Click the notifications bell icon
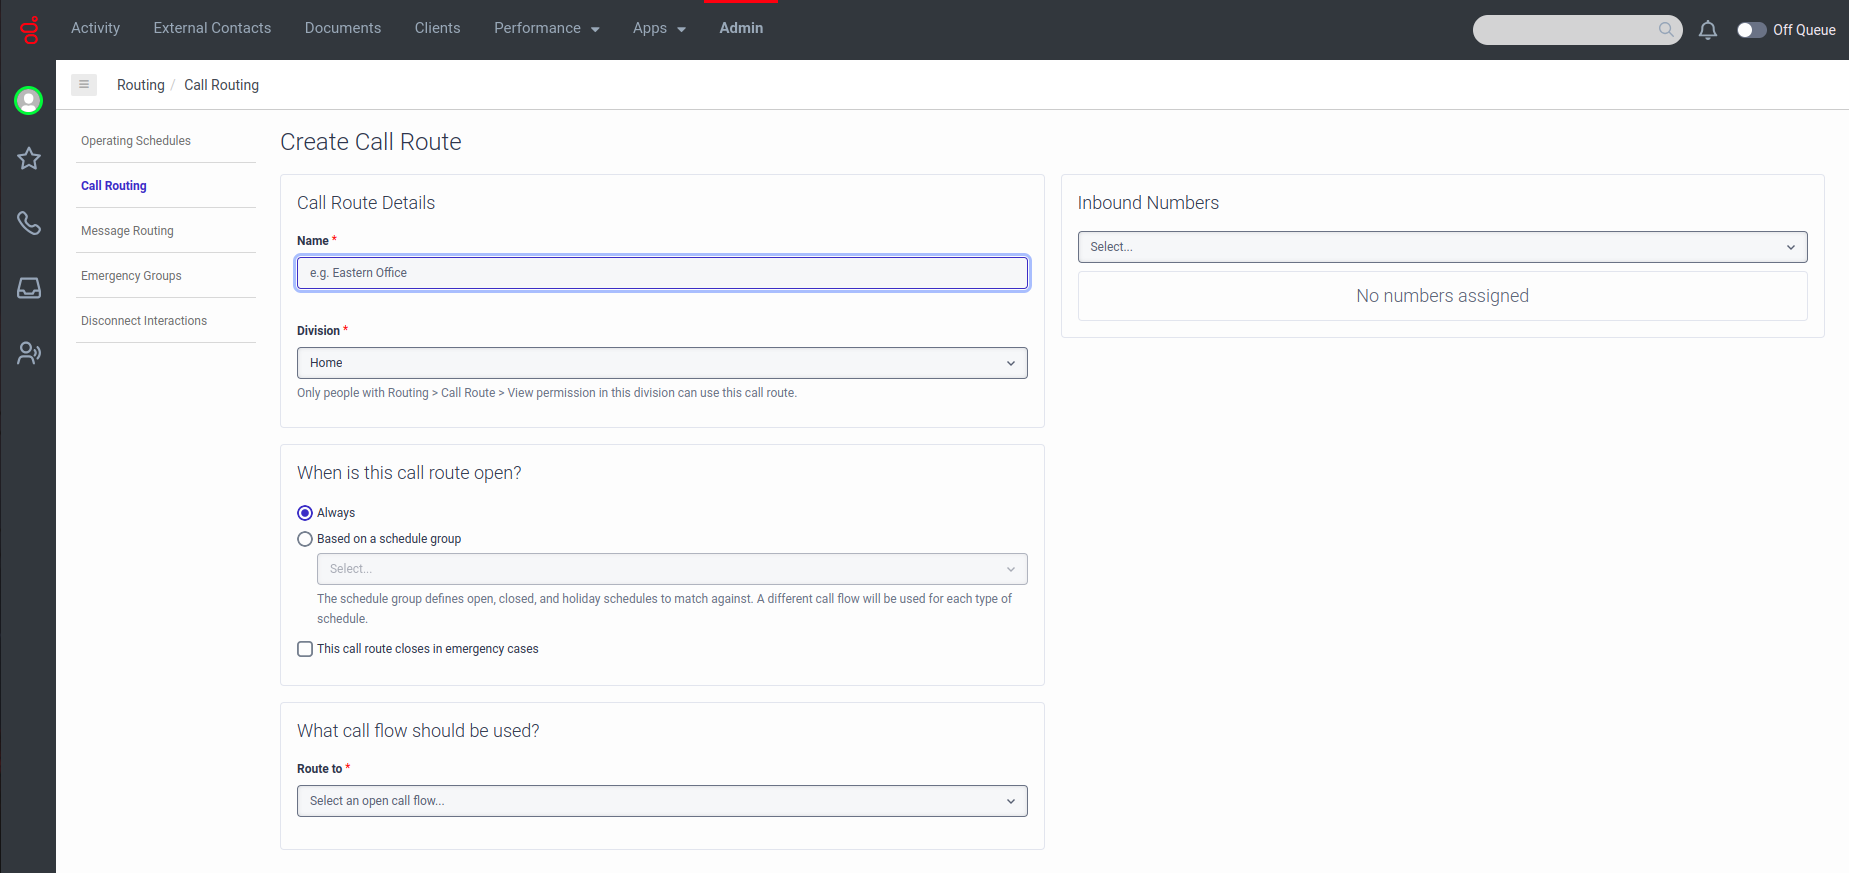Screen dimensions: 1849x873 (1708, 30)
